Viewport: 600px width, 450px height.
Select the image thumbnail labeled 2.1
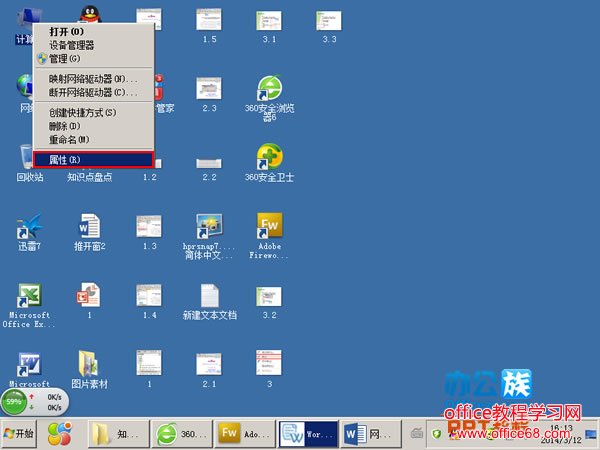[x=209, y=370]
